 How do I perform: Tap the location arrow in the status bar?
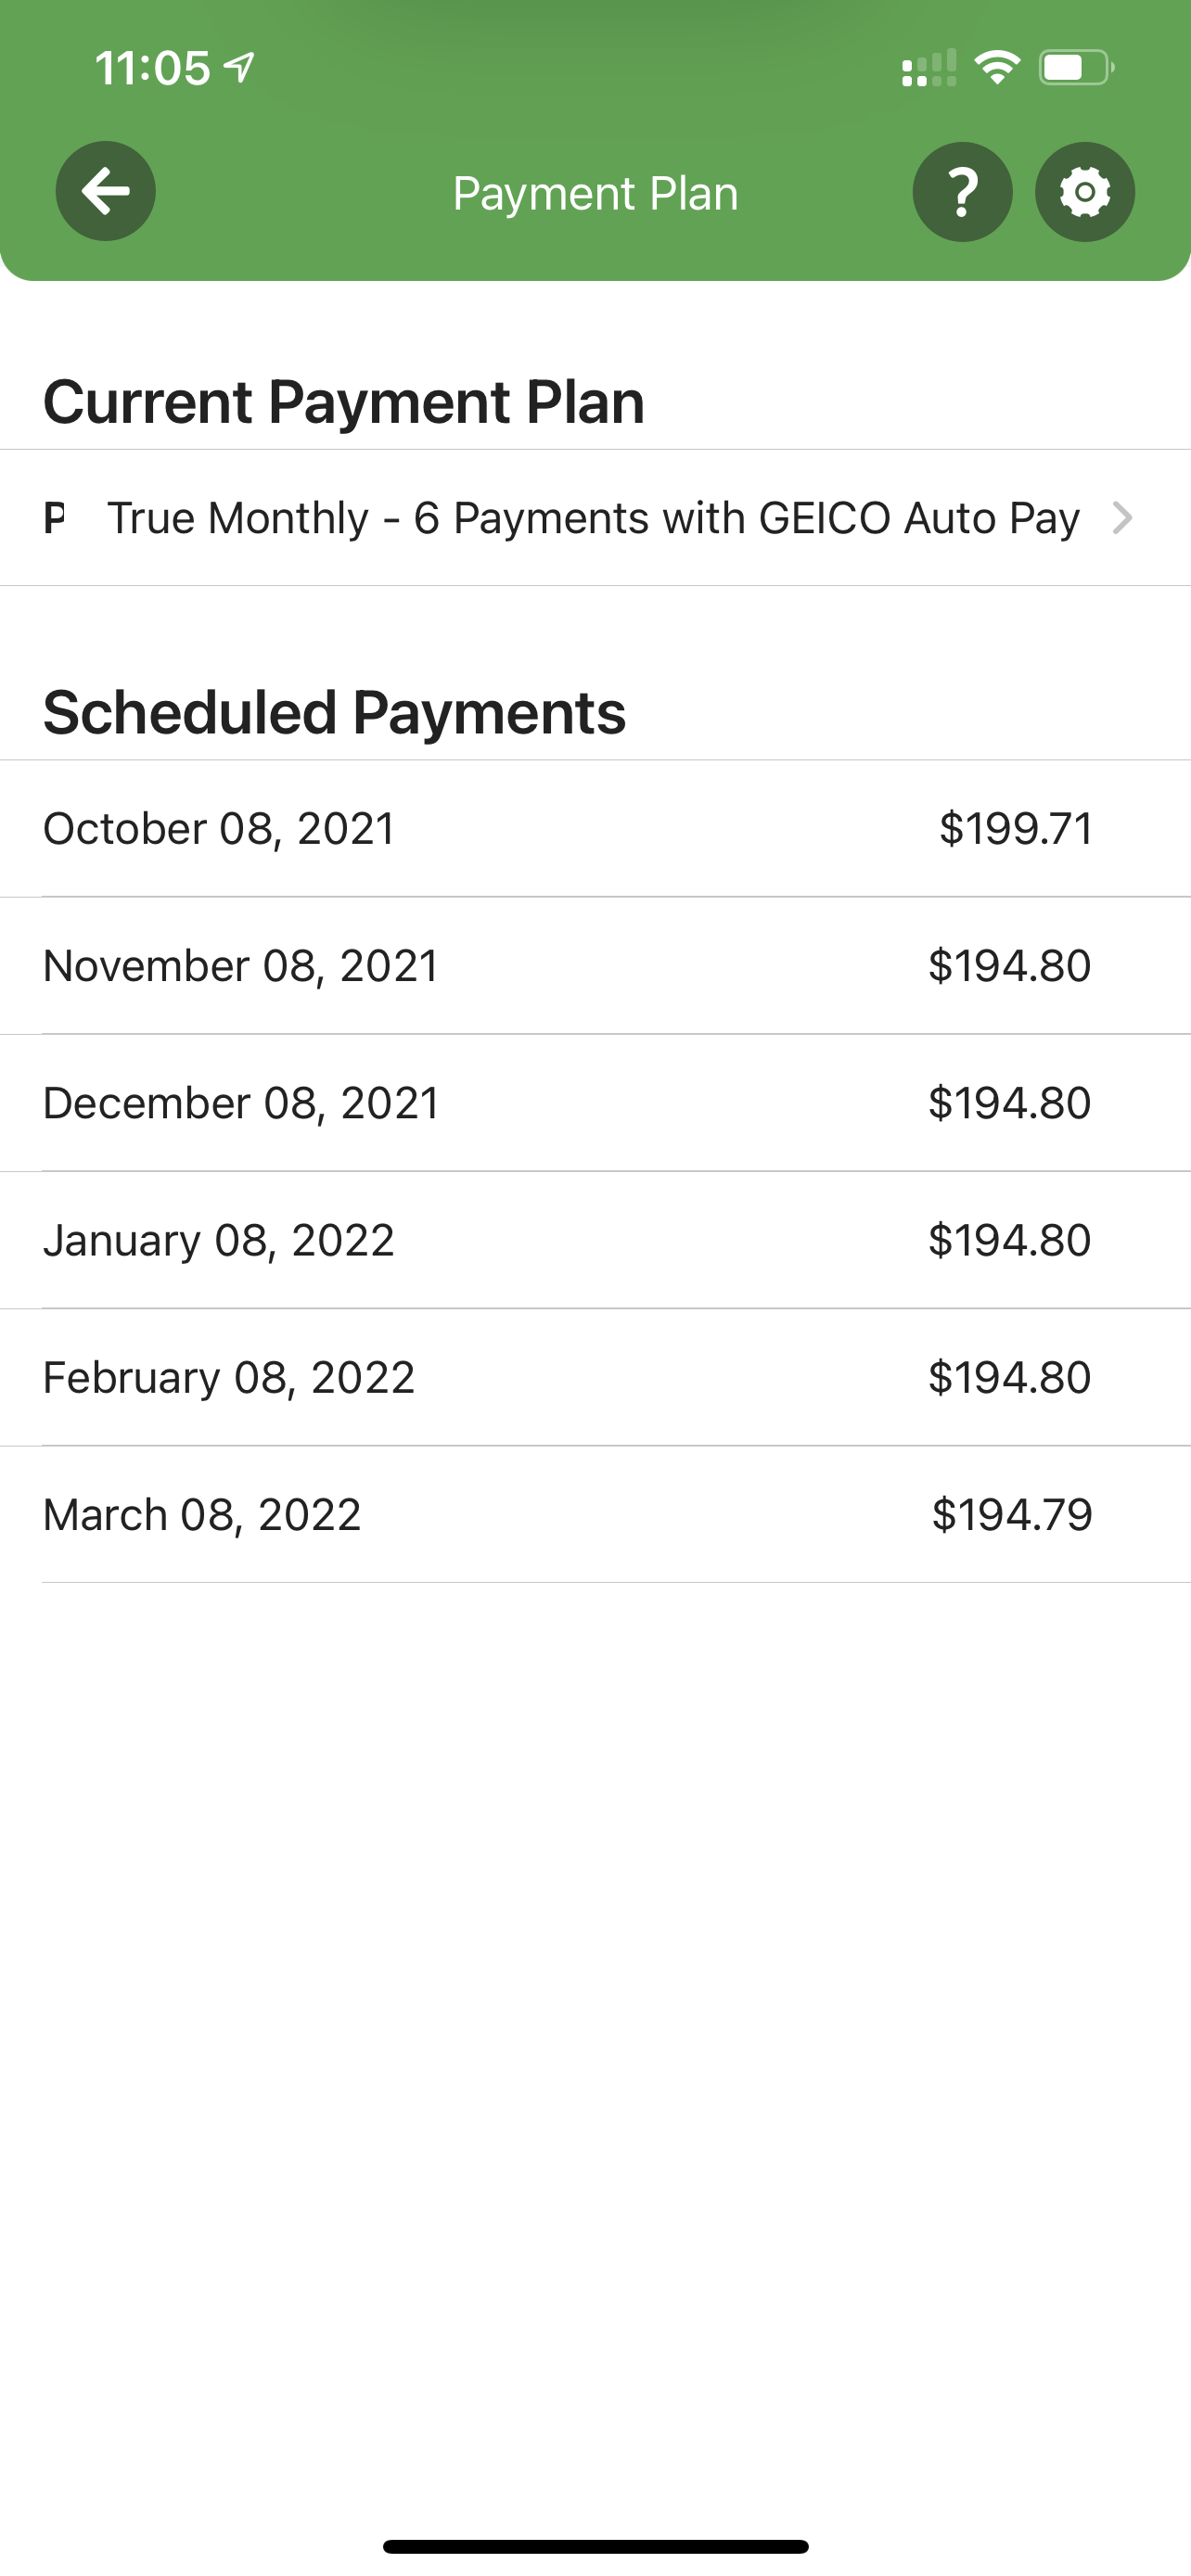pyautogui.click(x=239, y=67)
